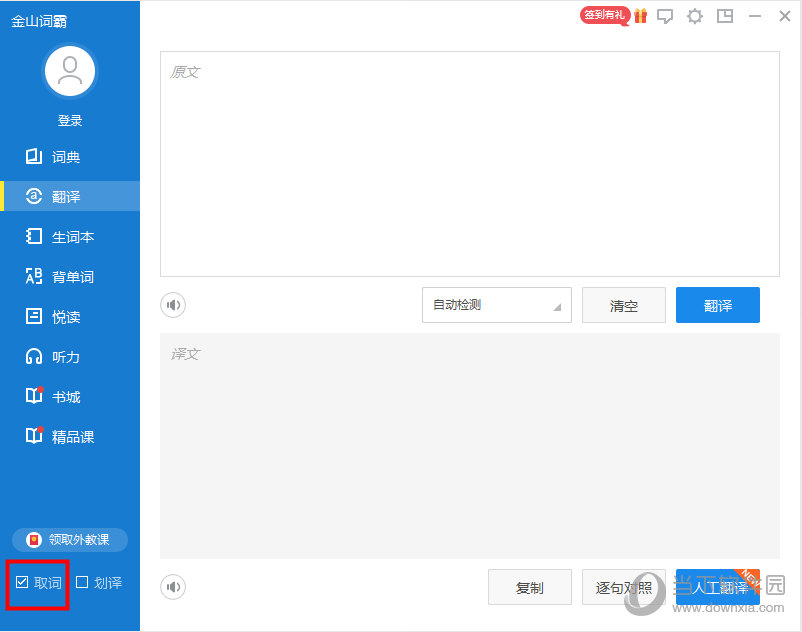The height and width of the screenshot is (632, 802).
Task: Click the 清空 clear button
Action: 623,305
